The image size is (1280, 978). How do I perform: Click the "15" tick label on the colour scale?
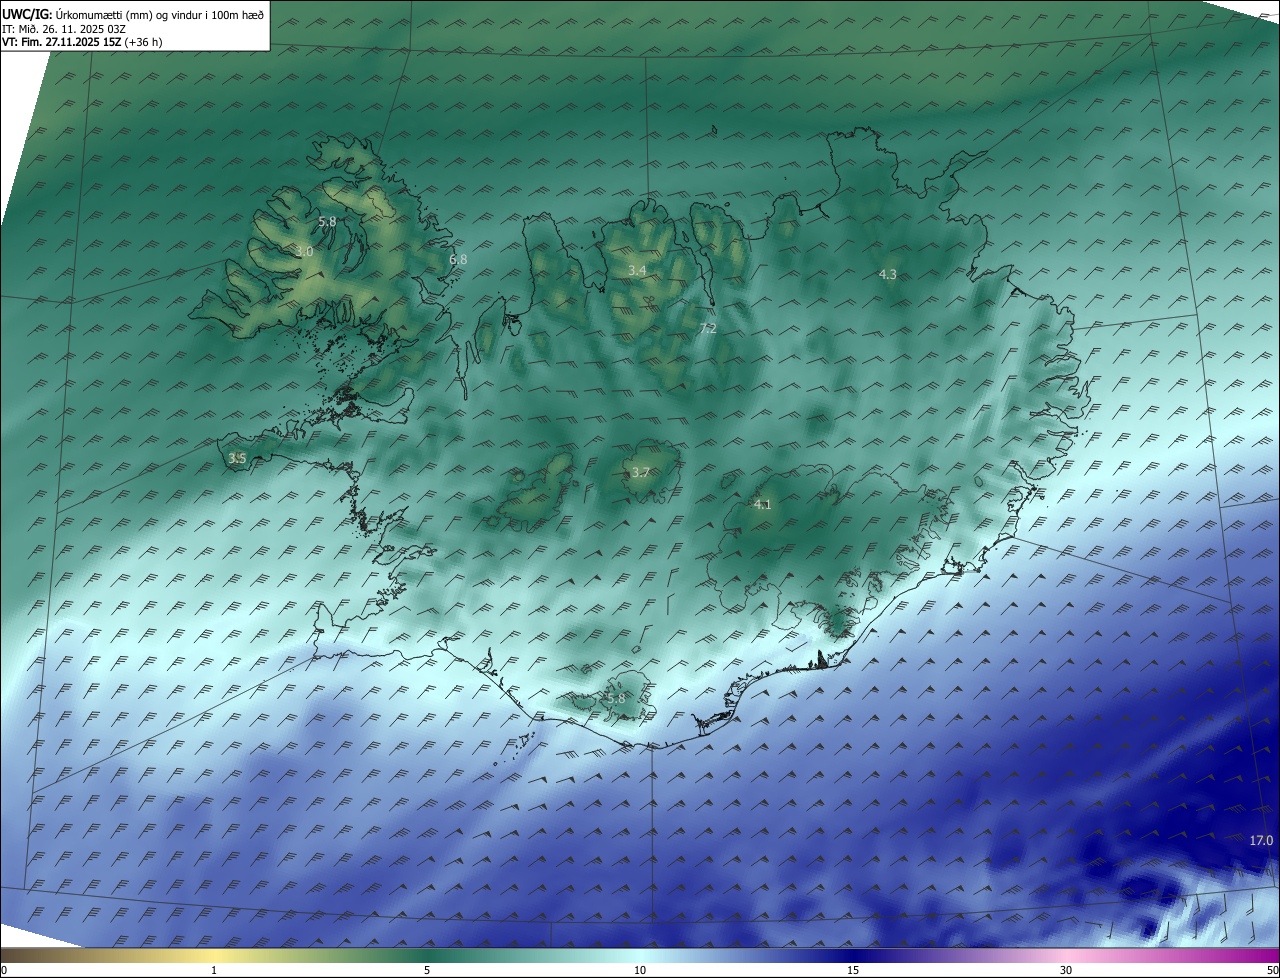[x=853, y=970]
